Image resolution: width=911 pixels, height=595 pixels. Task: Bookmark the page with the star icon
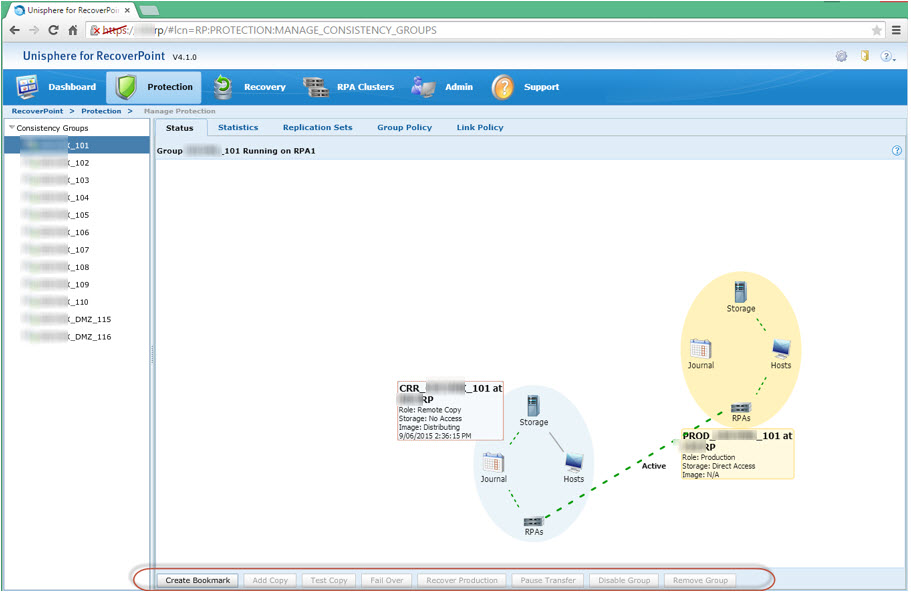(877, 30)
